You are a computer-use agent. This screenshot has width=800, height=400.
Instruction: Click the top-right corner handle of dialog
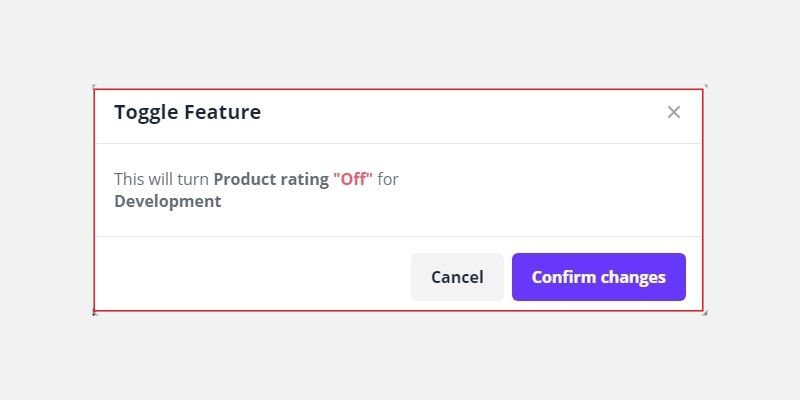click(705, 87)
